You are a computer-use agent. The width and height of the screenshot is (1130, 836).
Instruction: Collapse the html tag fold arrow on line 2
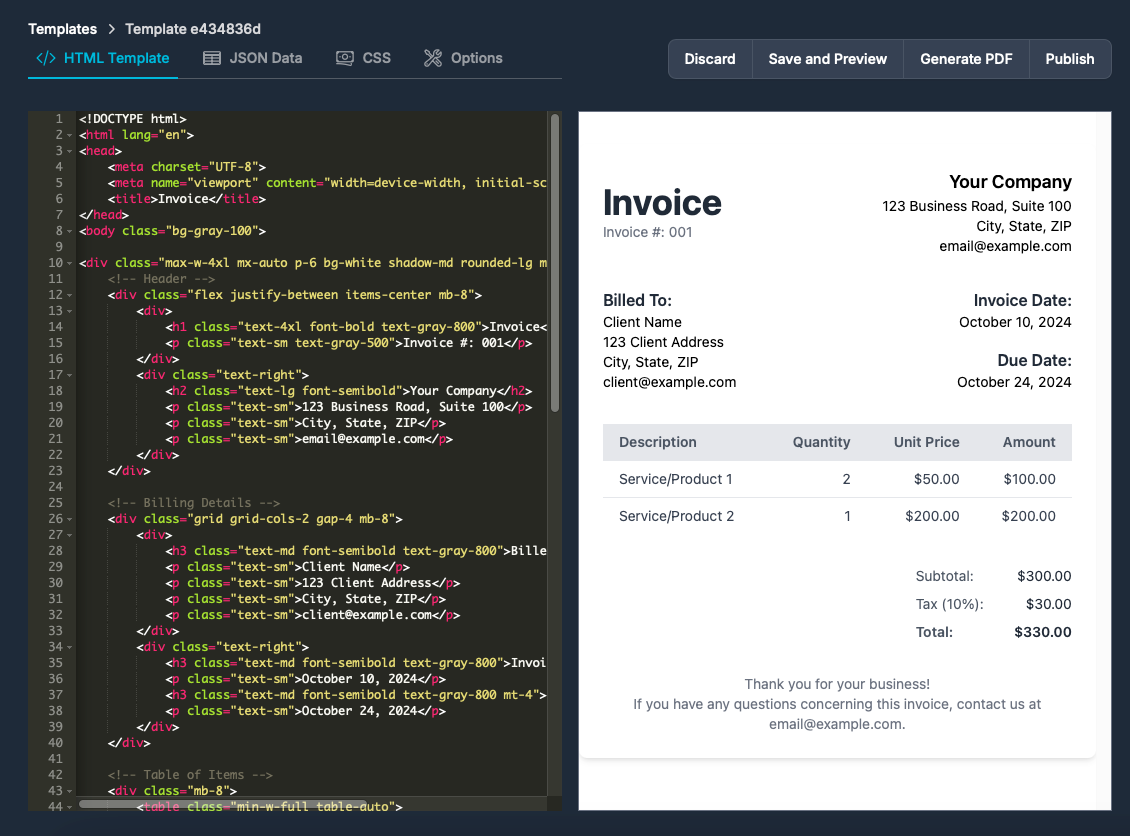(x=69, y=135)
